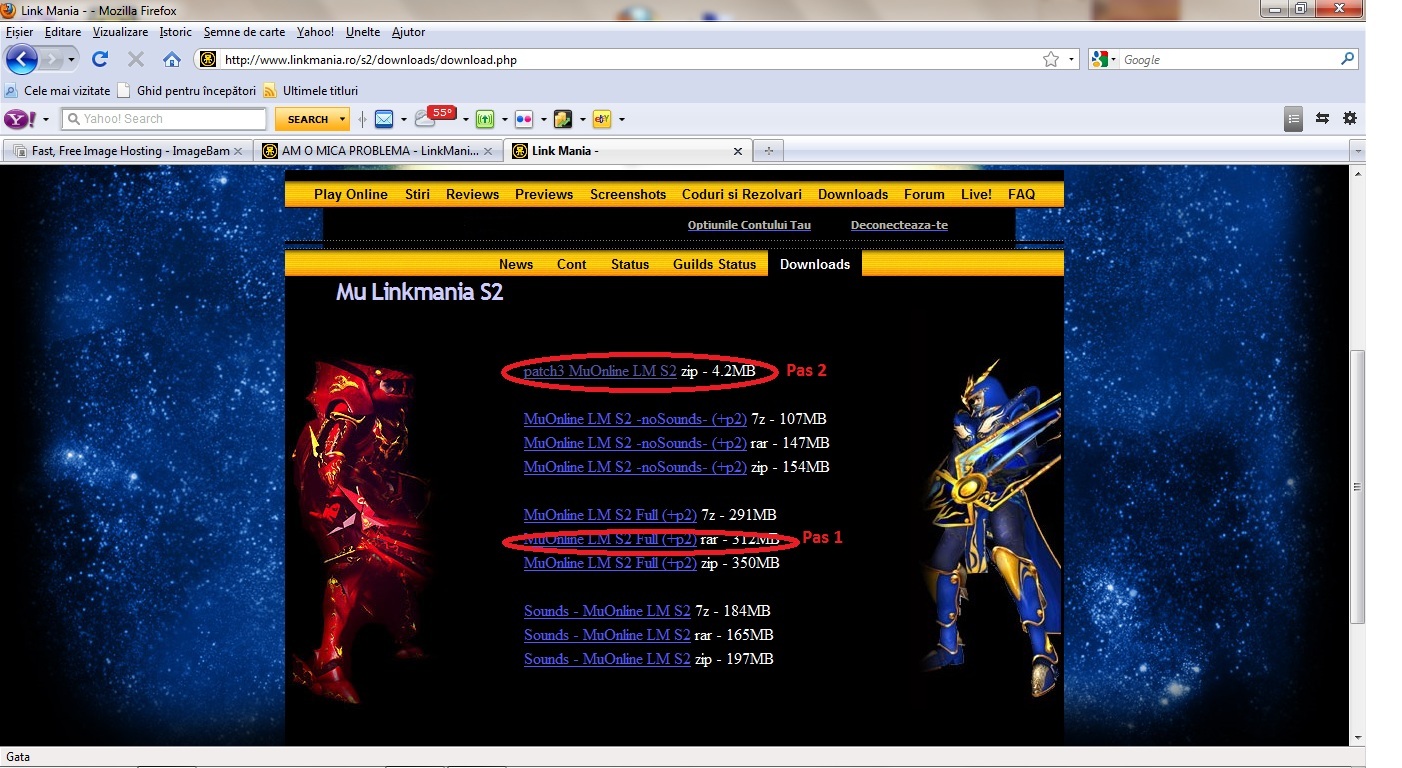Switch to the AM O MICA PROBLEMA tab

click(377, 151)
